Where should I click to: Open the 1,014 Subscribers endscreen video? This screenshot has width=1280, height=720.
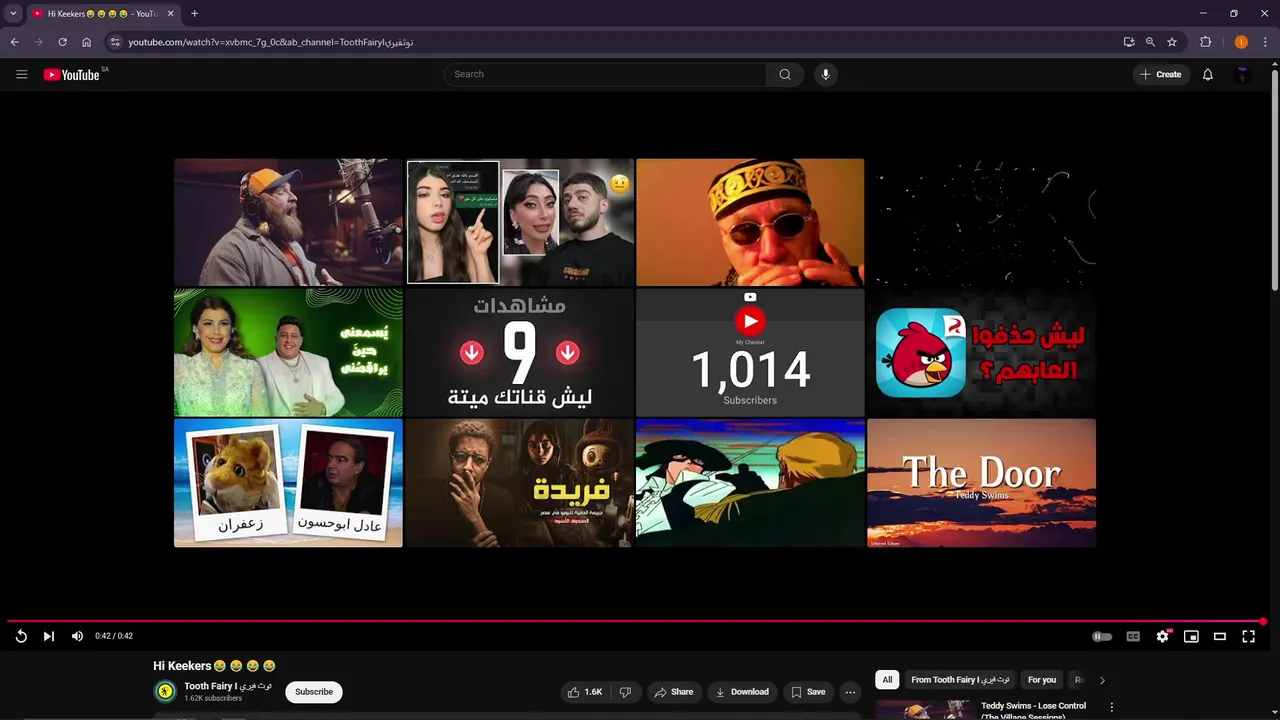click(750, 353)
